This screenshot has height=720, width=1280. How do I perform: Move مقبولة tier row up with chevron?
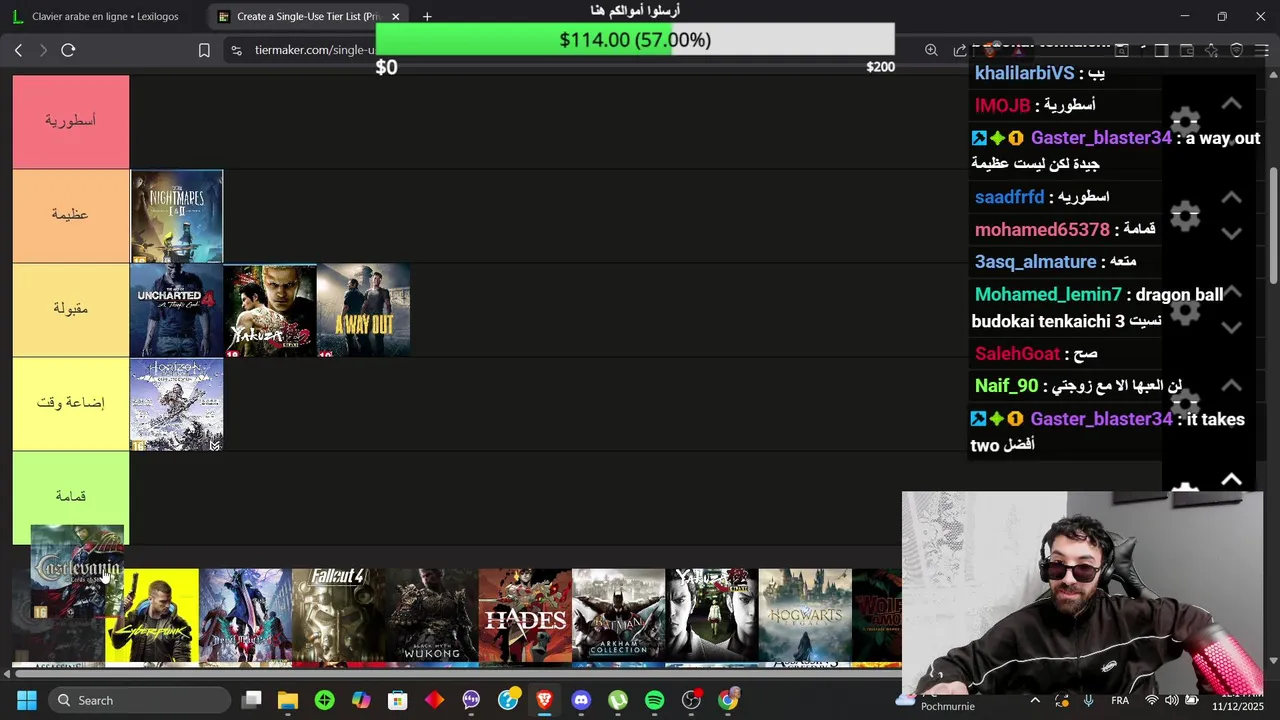coord(1232,292)
